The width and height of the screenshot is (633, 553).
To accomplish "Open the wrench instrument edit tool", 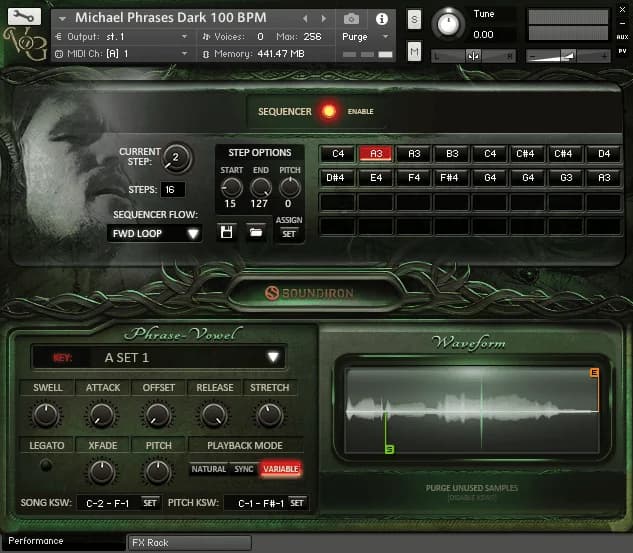I will click(24, 17).
